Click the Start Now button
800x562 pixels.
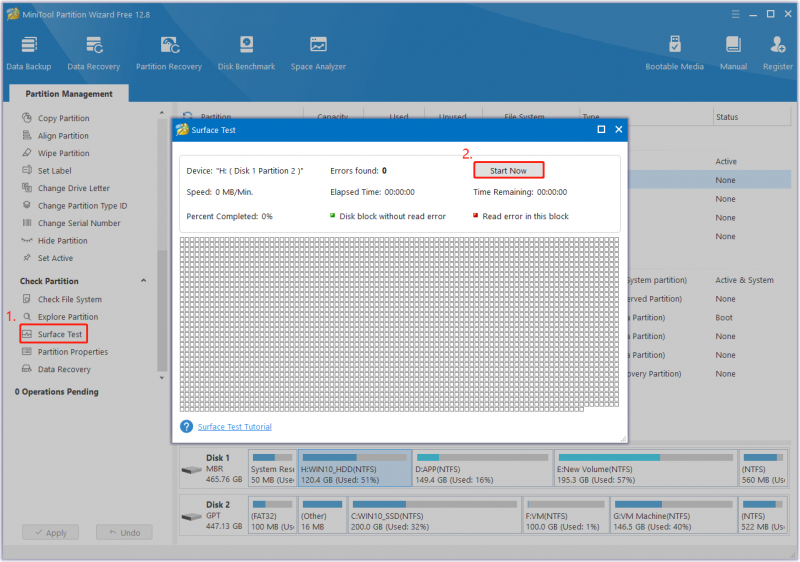click(508, 170)
